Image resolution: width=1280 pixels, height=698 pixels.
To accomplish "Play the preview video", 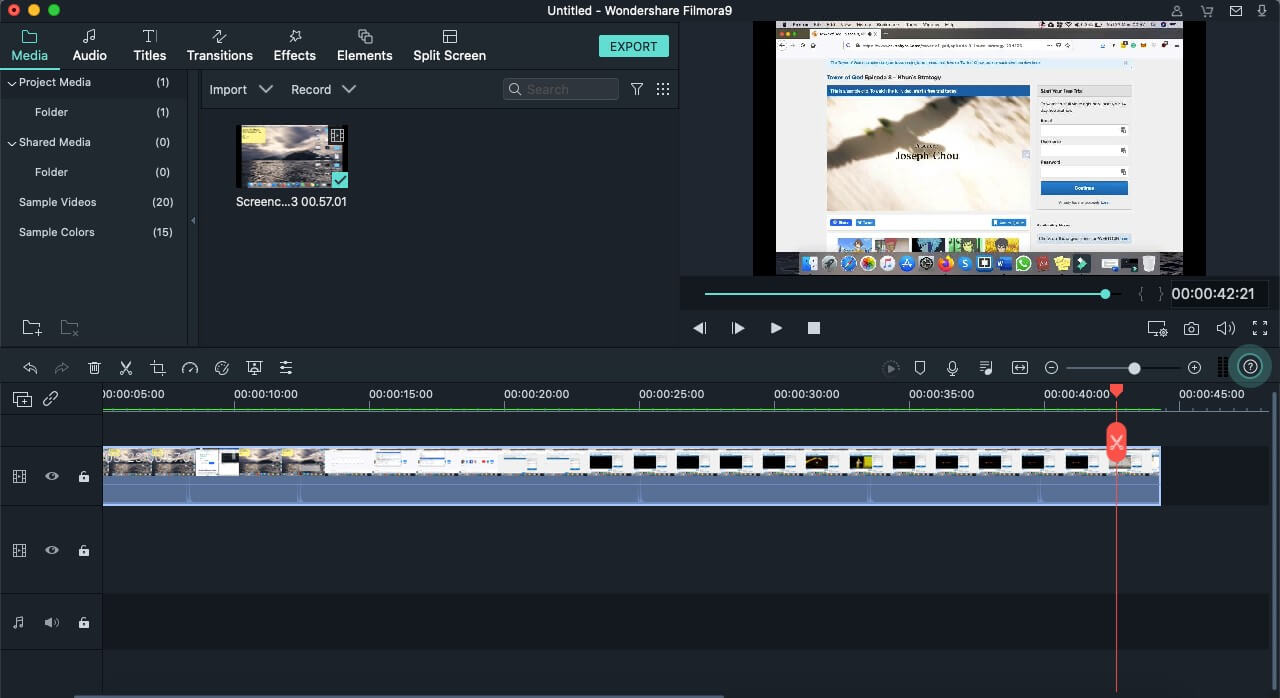I will click(776, 328).
